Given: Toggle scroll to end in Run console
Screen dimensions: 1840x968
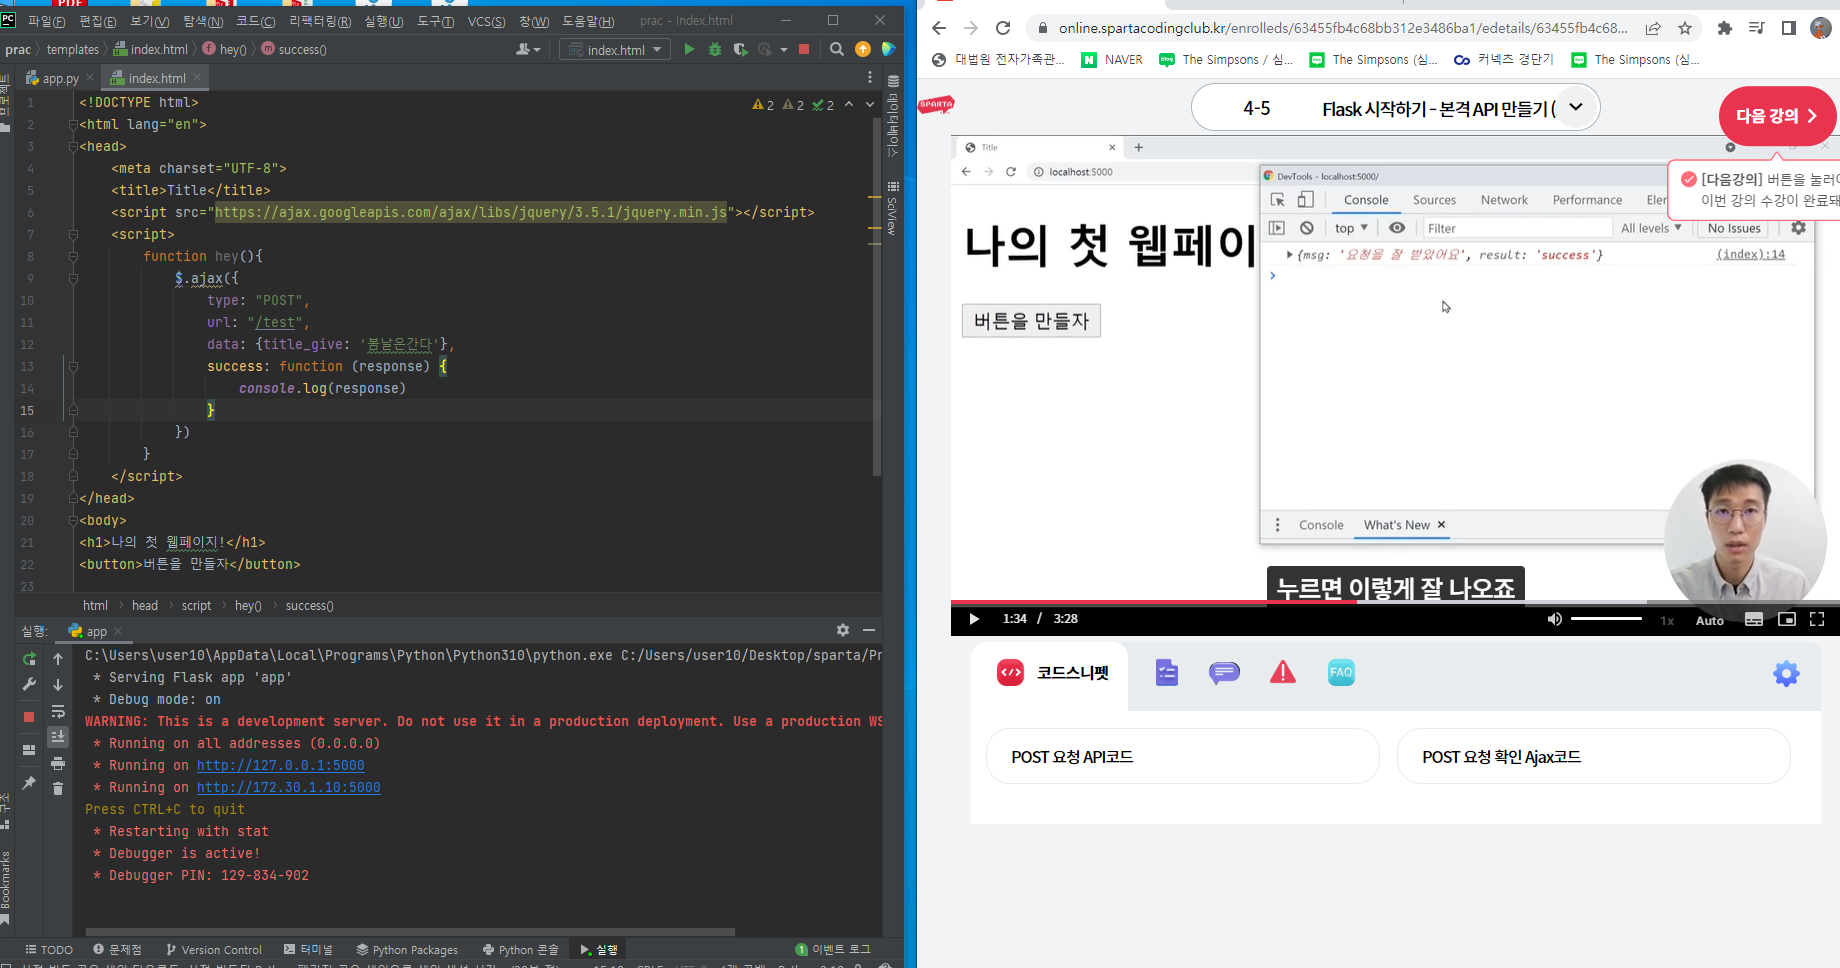Looking at the screenshot, I should click(x=58, y=737).
